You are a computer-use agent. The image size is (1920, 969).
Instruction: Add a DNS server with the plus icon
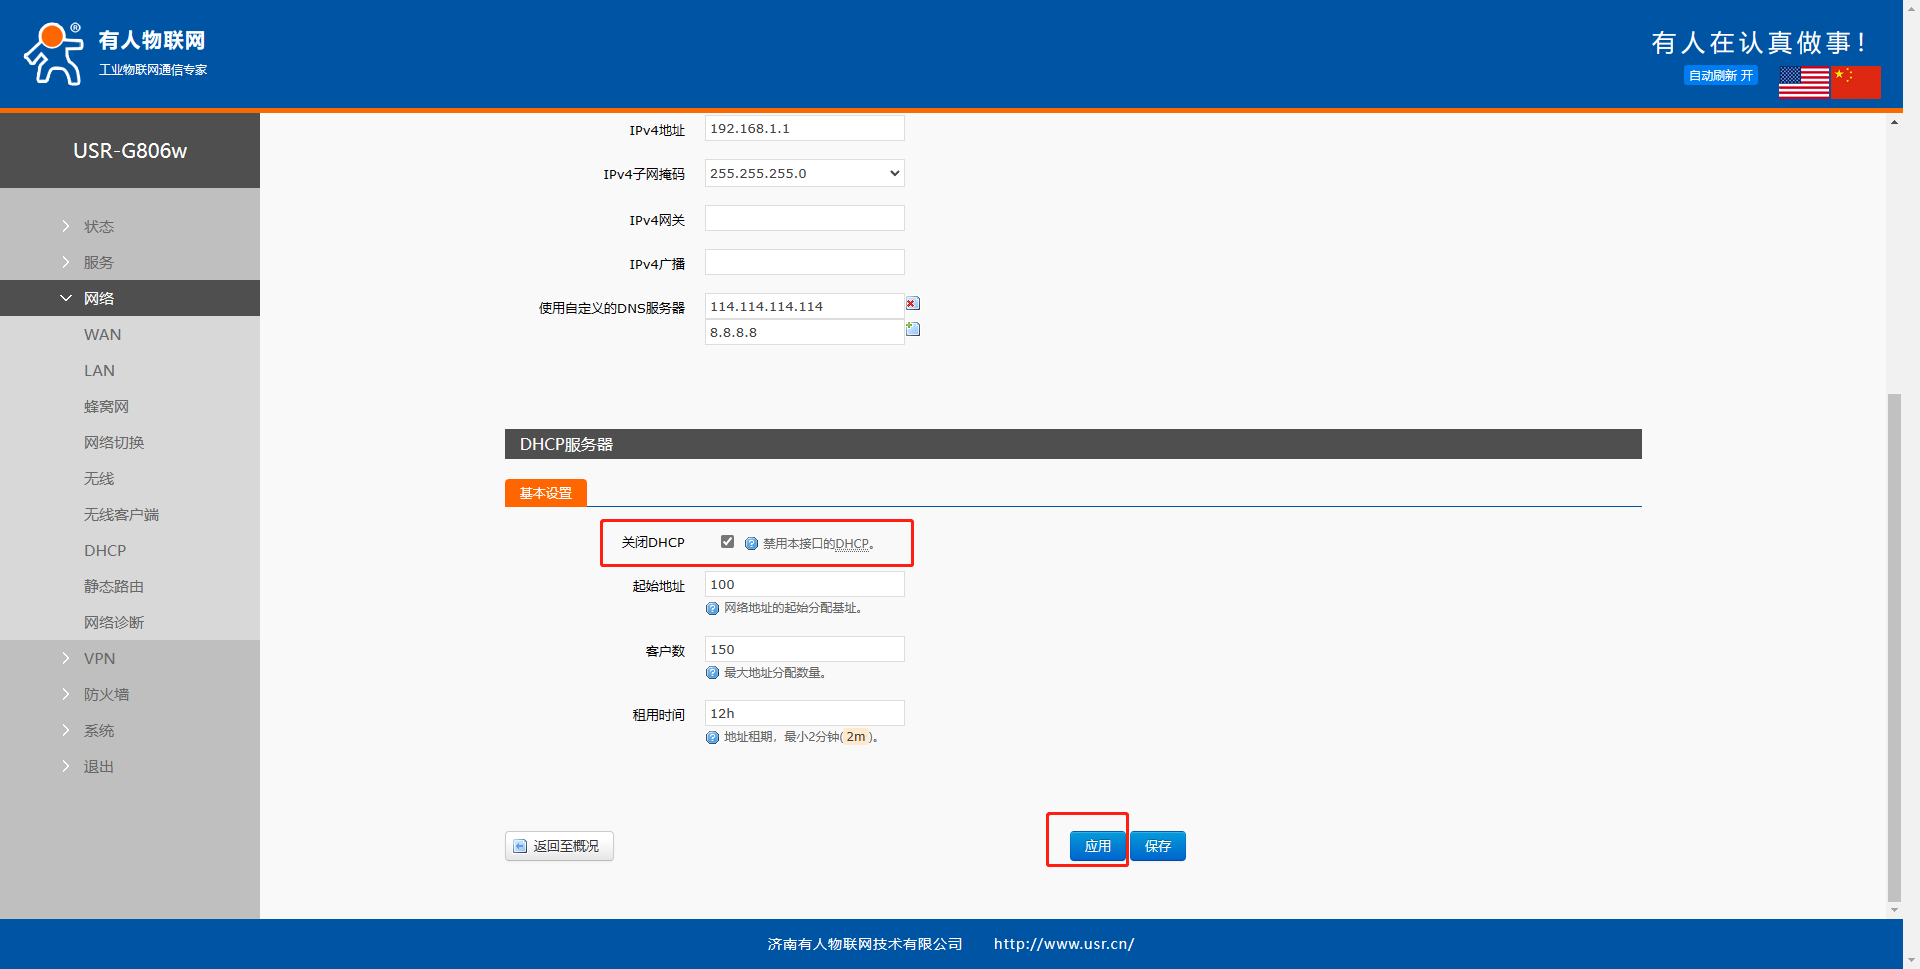click(x=912, y=329)
